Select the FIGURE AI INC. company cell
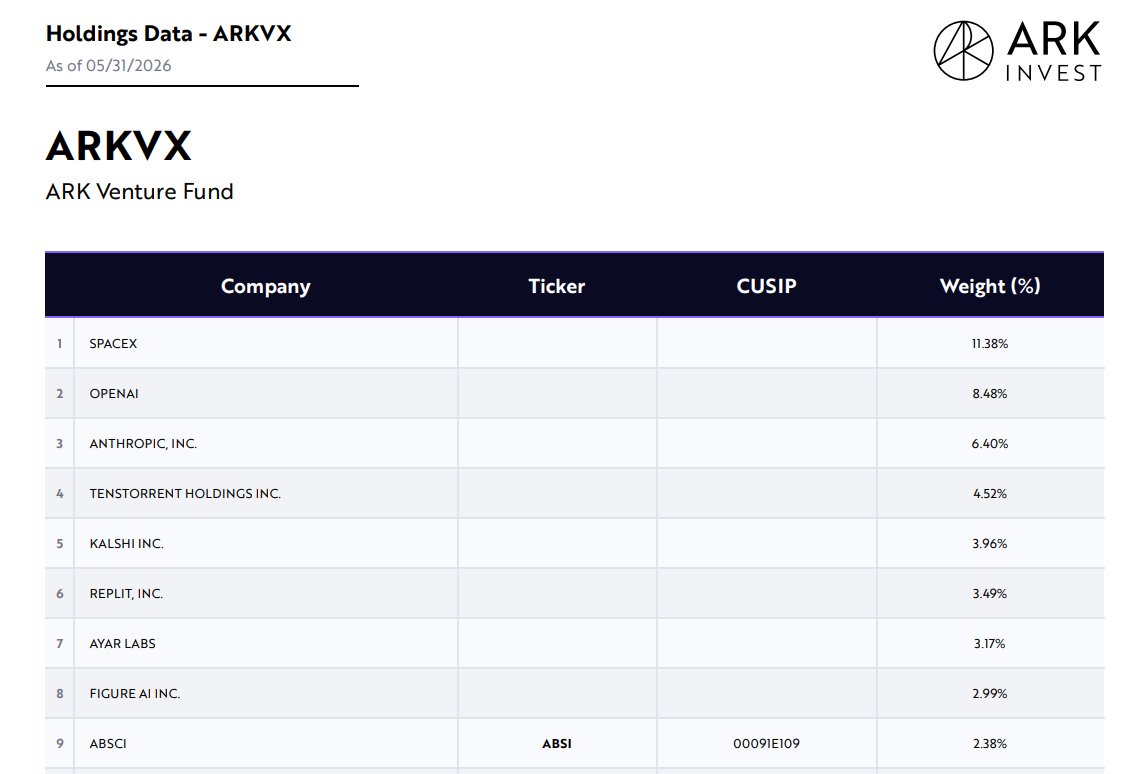Image resolution: width=1123 pixels, height=774 pixels. (x=266, y=694)
